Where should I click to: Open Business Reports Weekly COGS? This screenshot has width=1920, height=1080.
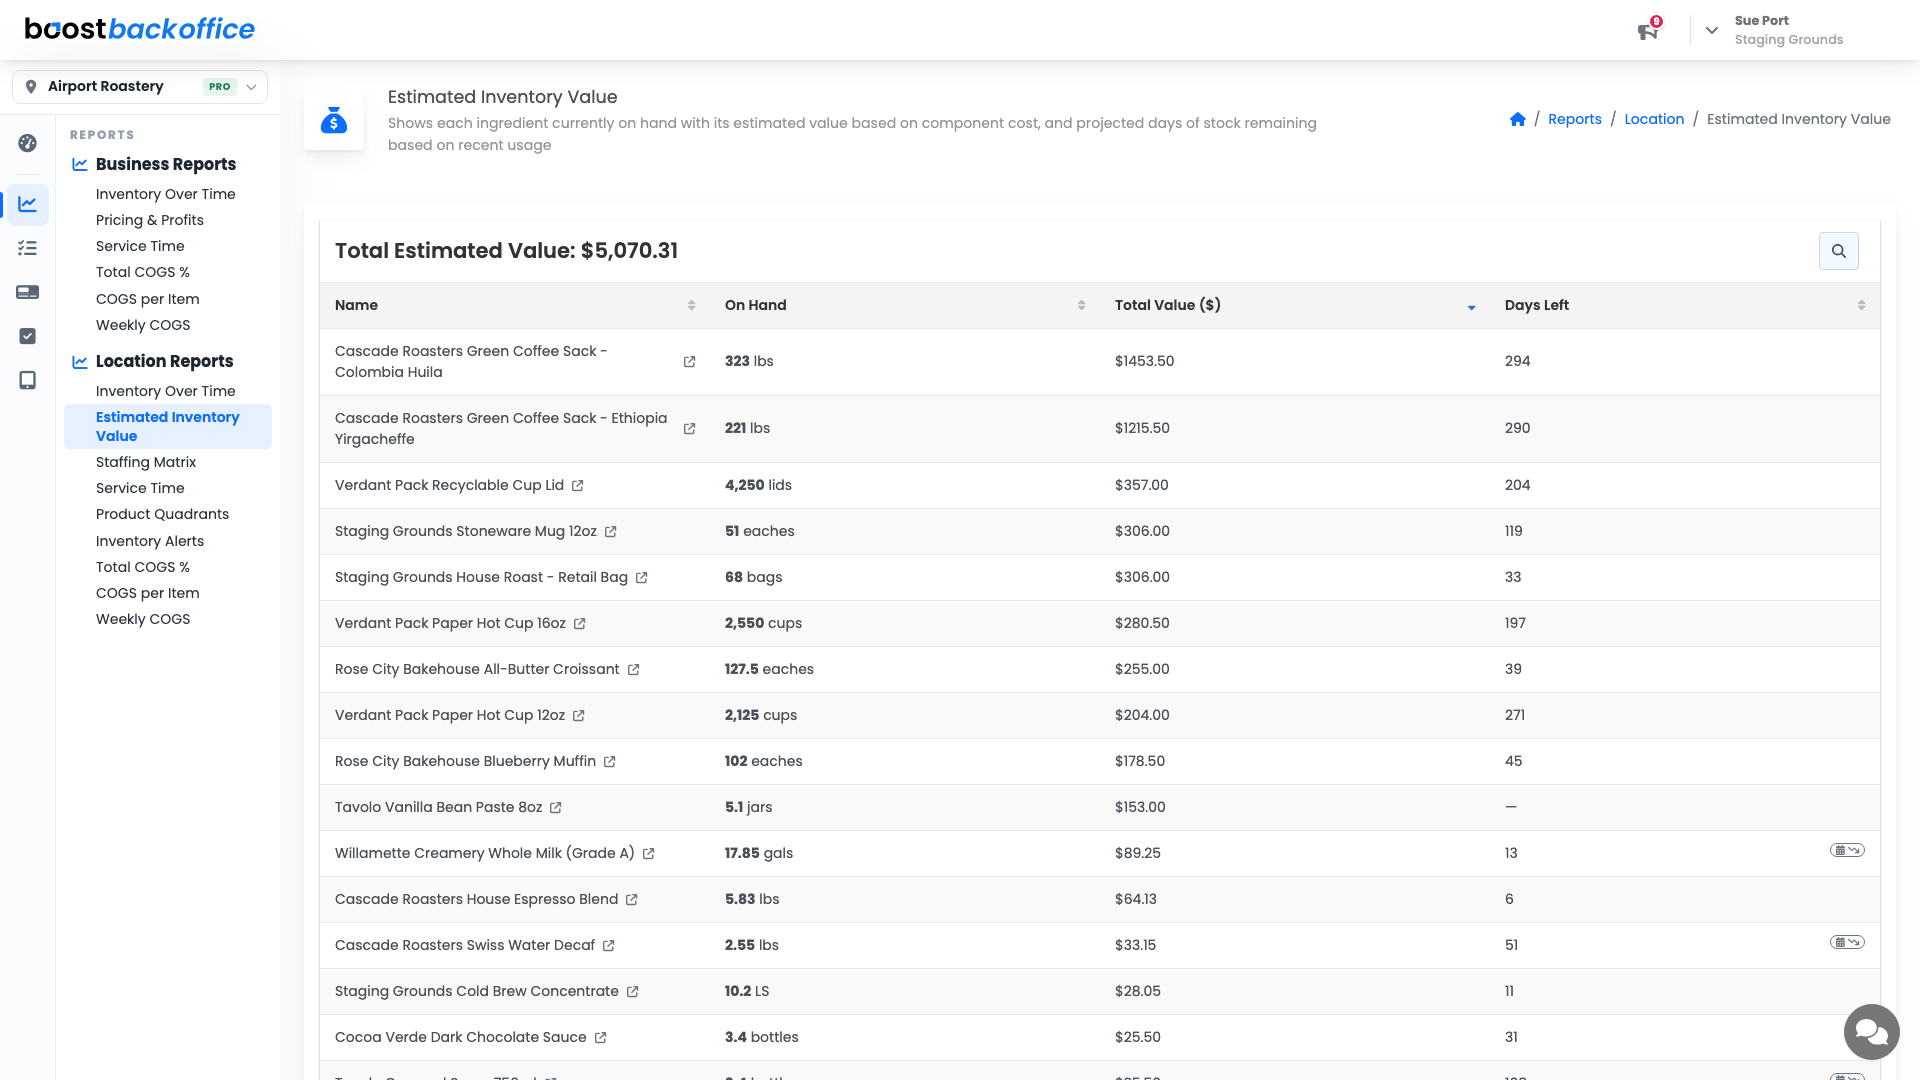[x=143, y=325]
